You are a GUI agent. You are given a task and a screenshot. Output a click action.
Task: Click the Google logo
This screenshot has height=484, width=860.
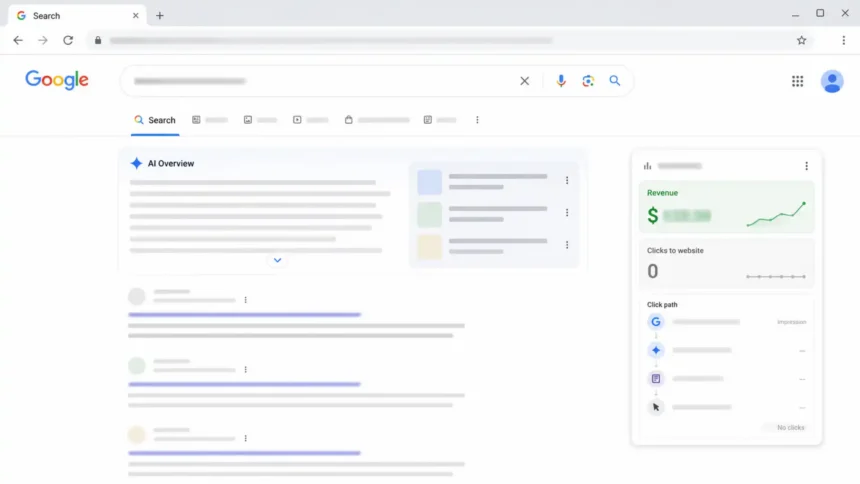(57, 80)
